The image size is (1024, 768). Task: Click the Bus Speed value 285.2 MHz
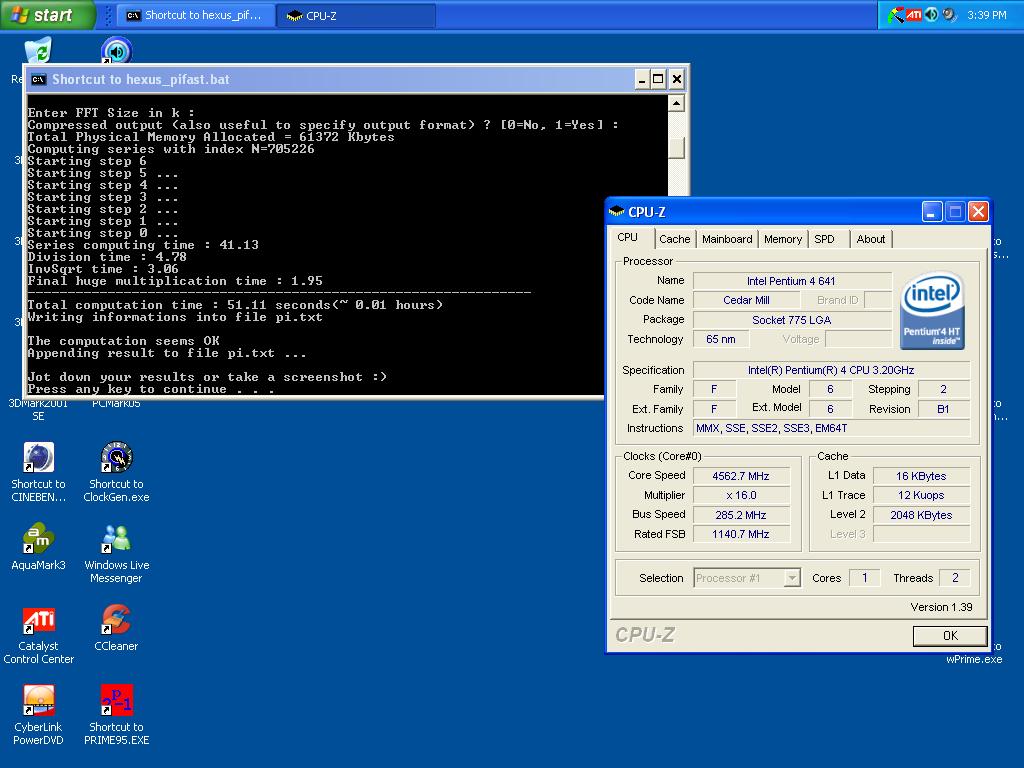741,515
